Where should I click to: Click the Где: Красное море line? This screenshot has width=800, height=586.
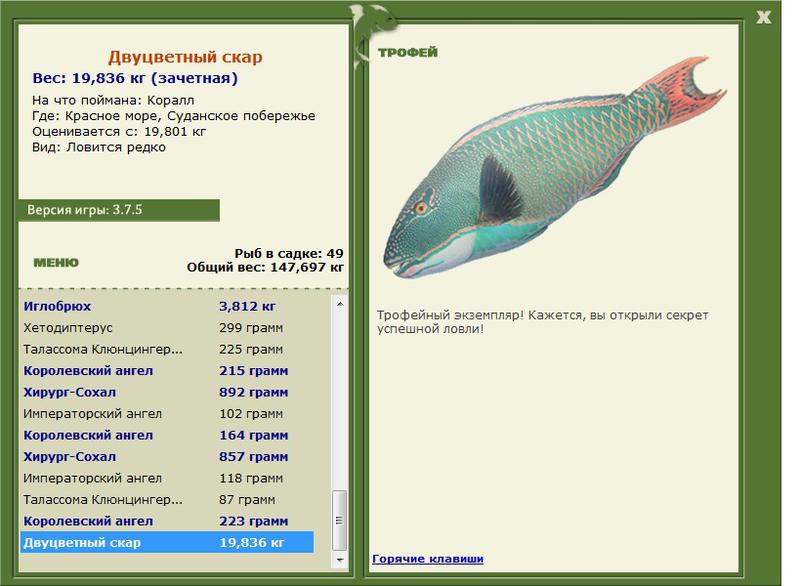[173, 116]
